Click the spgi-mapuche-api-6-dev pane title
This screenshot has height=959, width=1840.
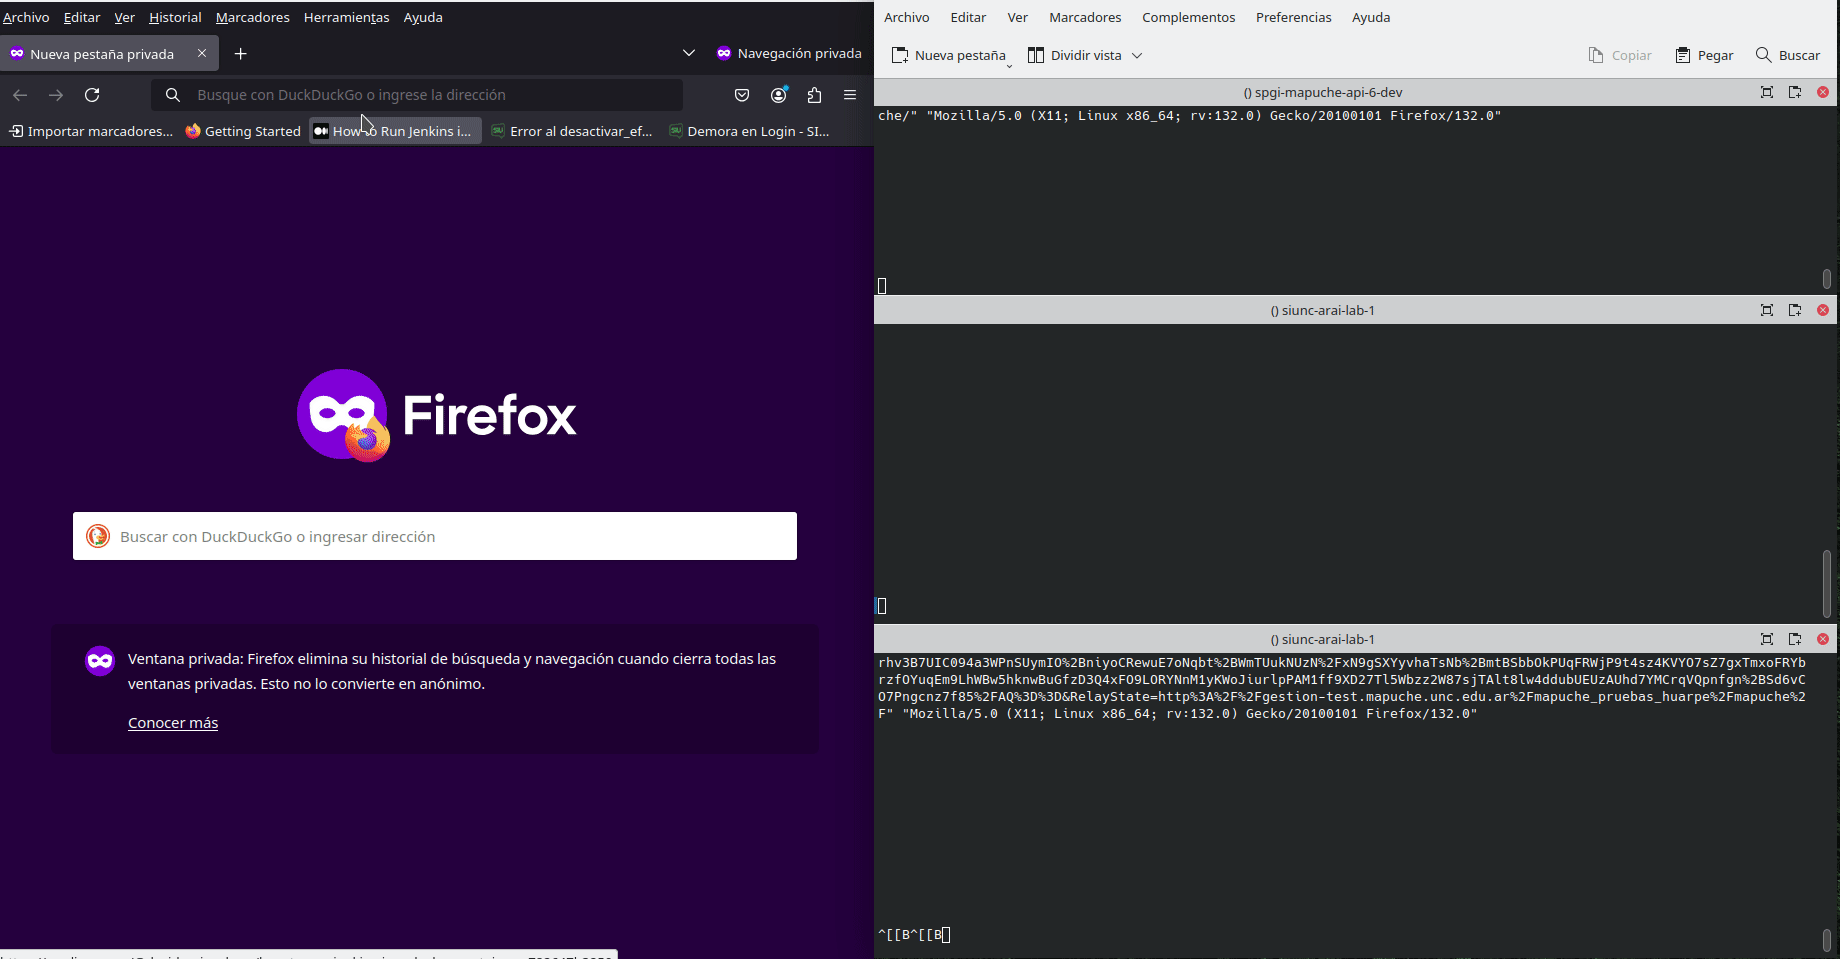1322,92
